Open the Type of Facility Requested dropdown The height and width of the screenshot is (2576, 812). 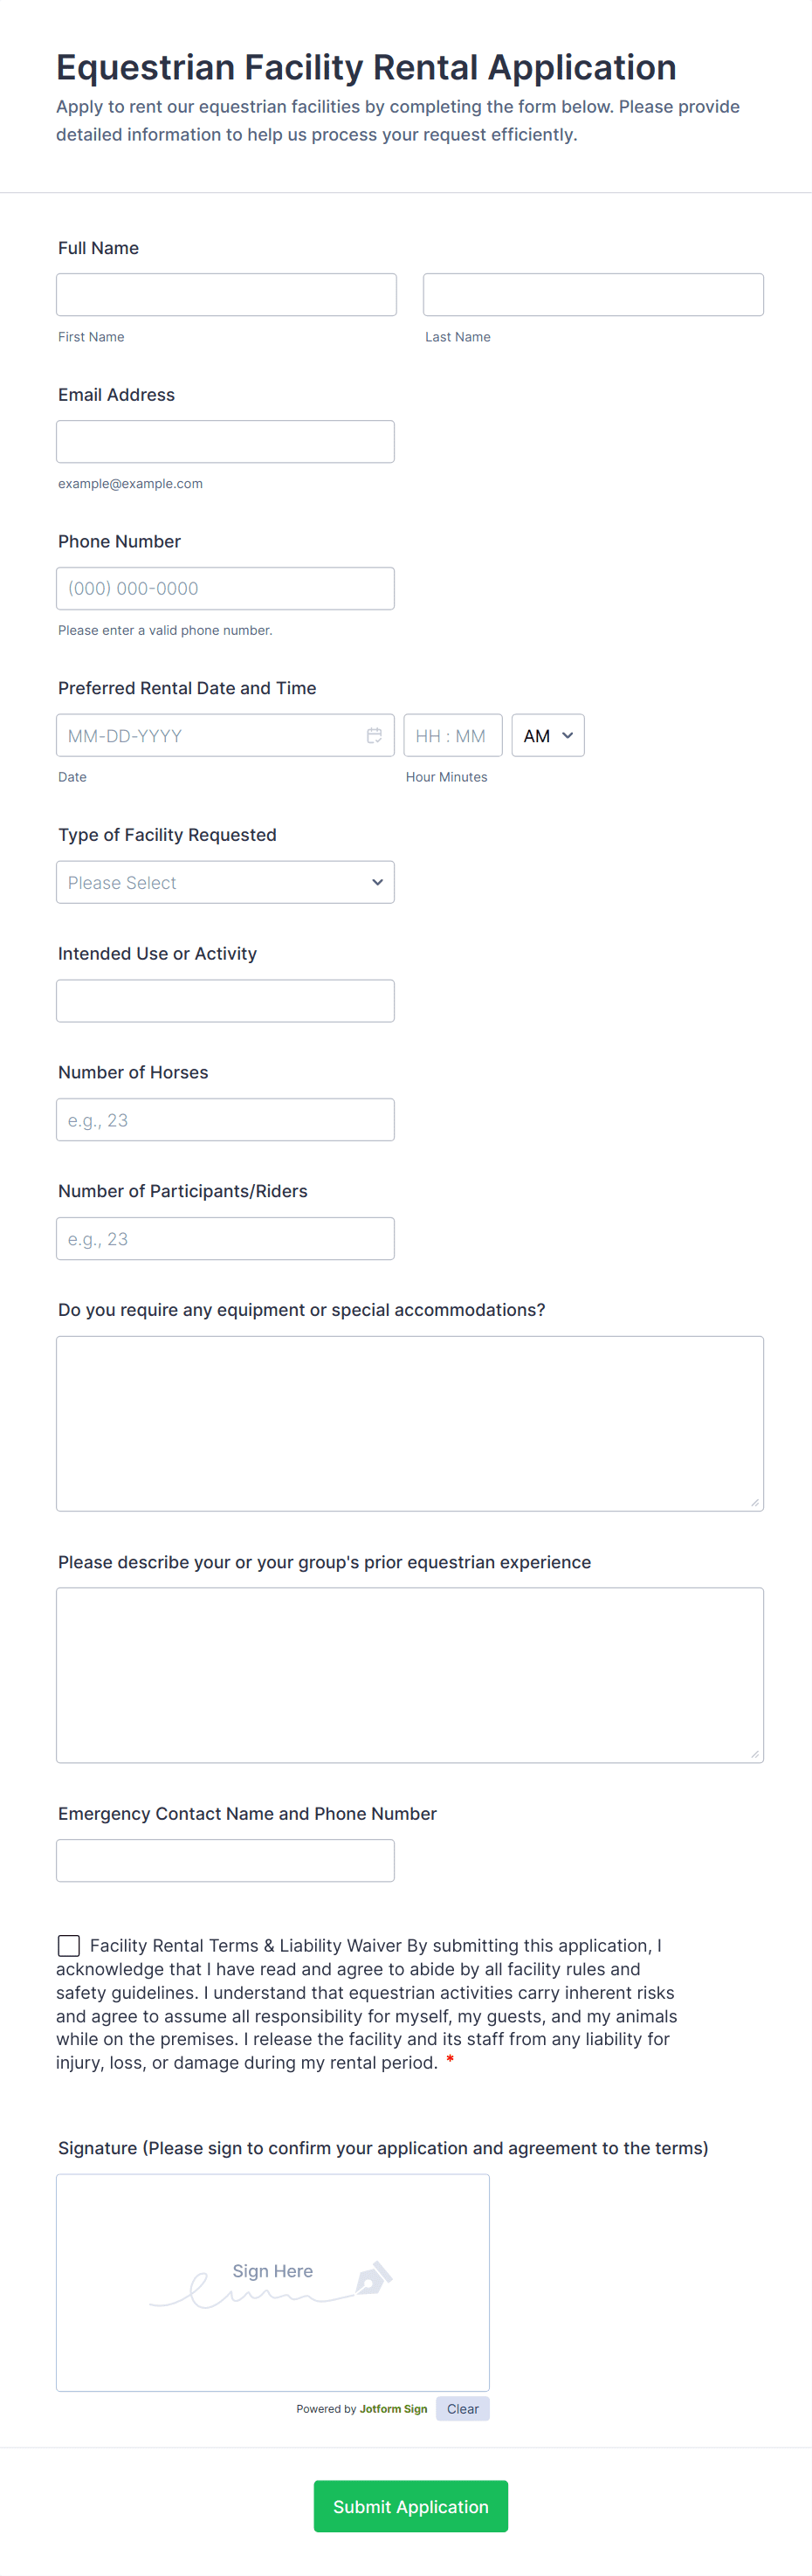[x=225, y=882]
